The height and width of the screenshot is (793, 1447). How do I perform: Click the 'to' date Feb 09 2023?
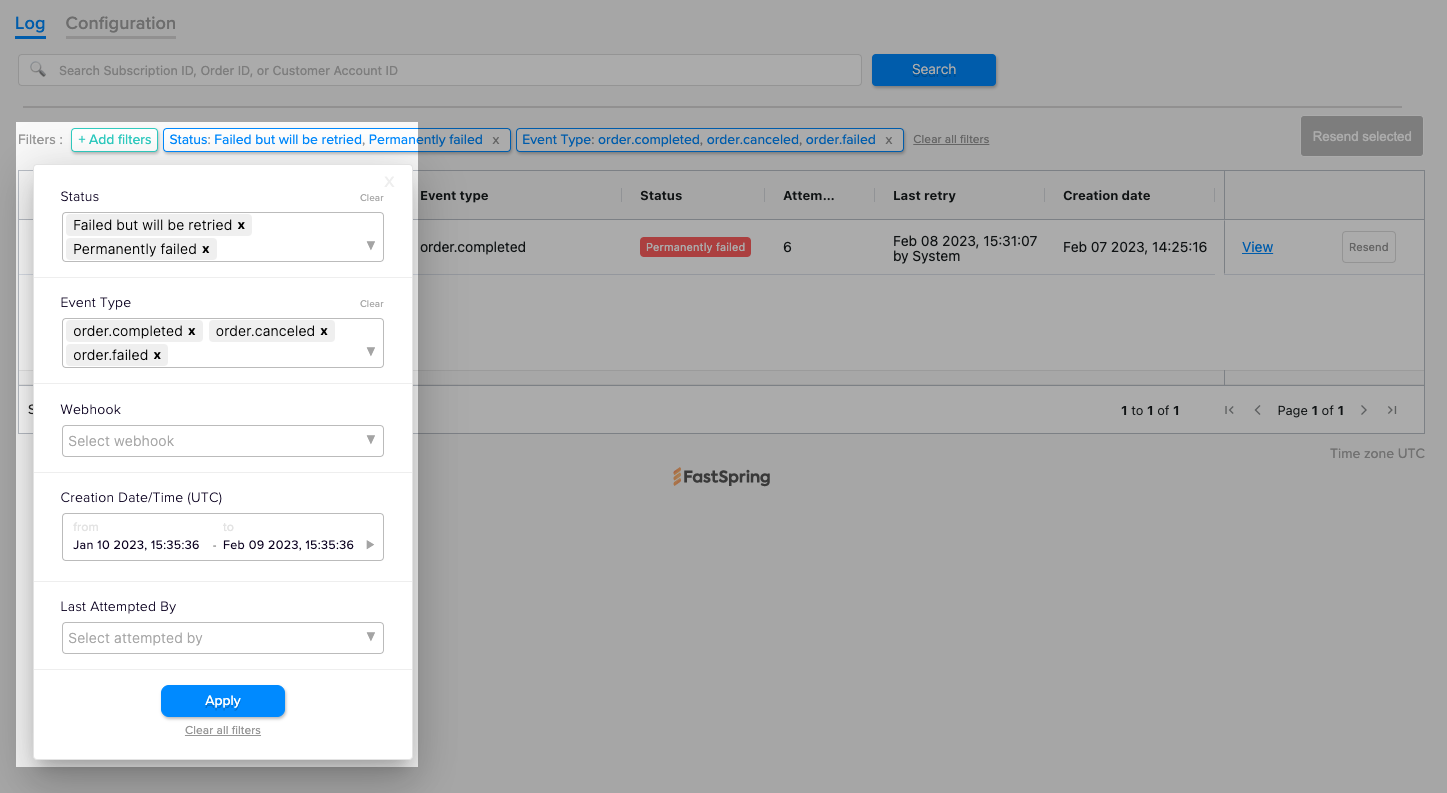288,545
